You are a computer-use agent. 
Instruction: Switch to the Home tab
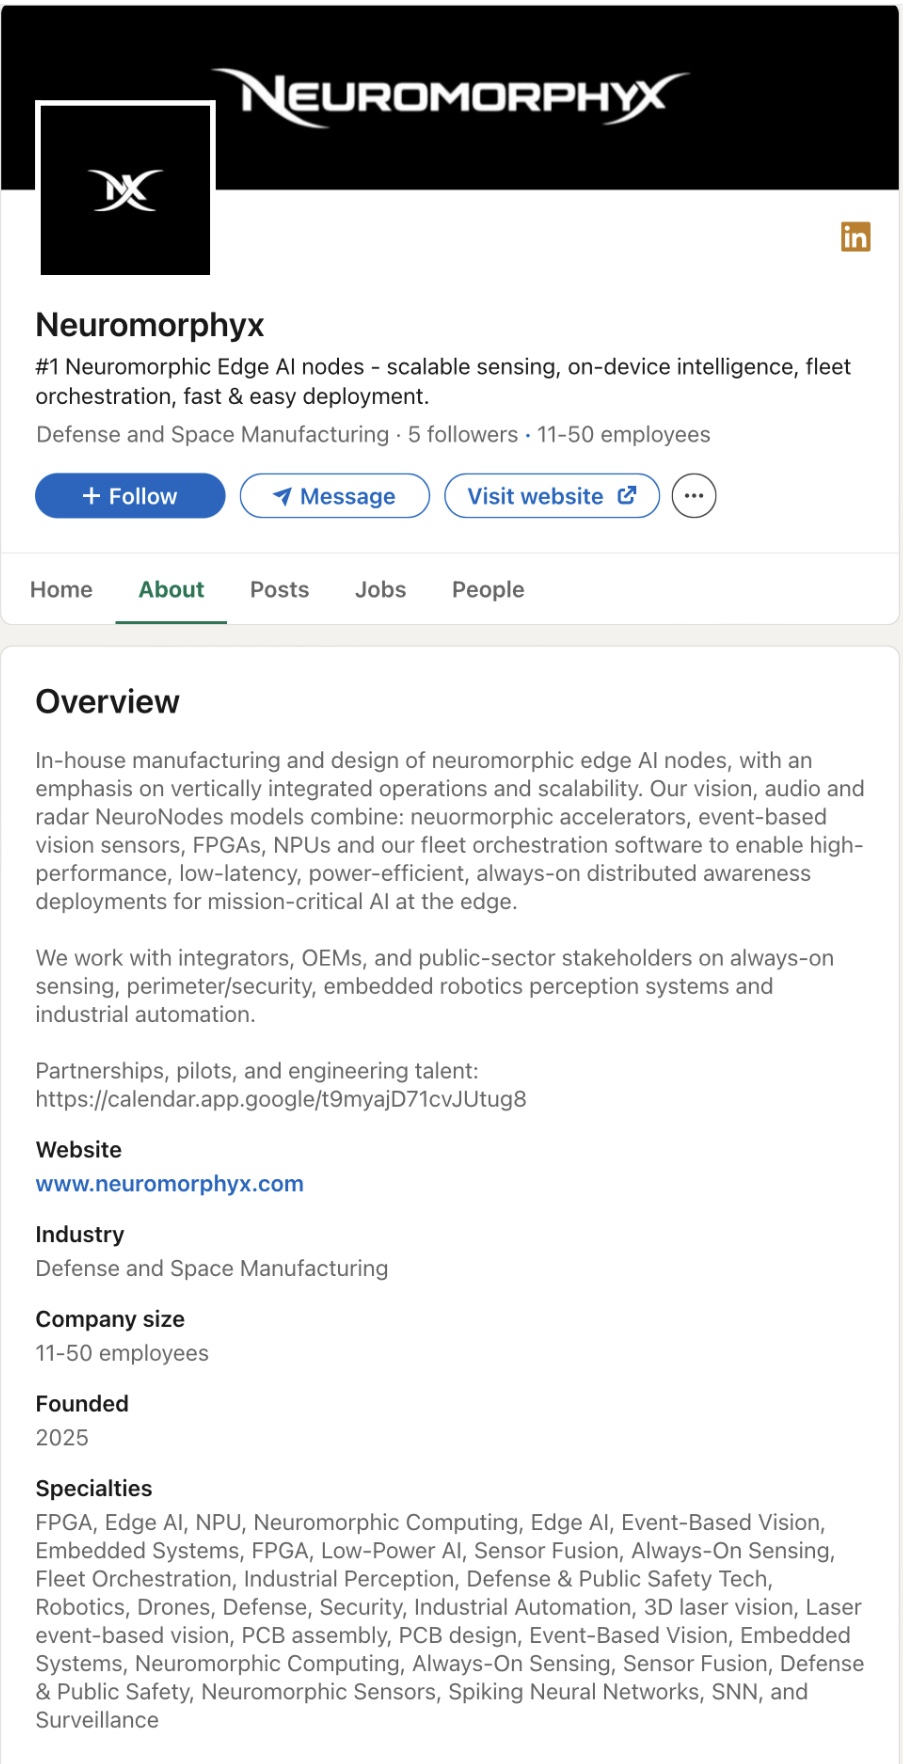61,590
